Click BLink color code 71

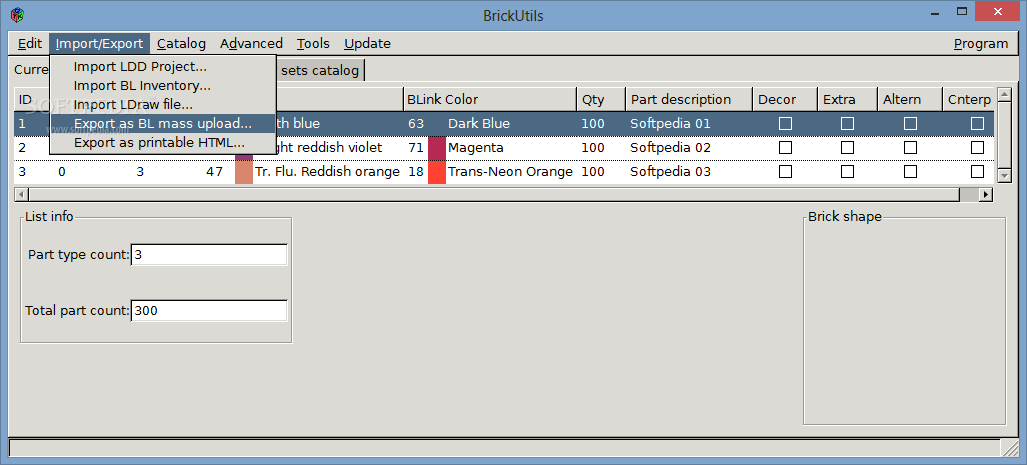pos(416,147)
